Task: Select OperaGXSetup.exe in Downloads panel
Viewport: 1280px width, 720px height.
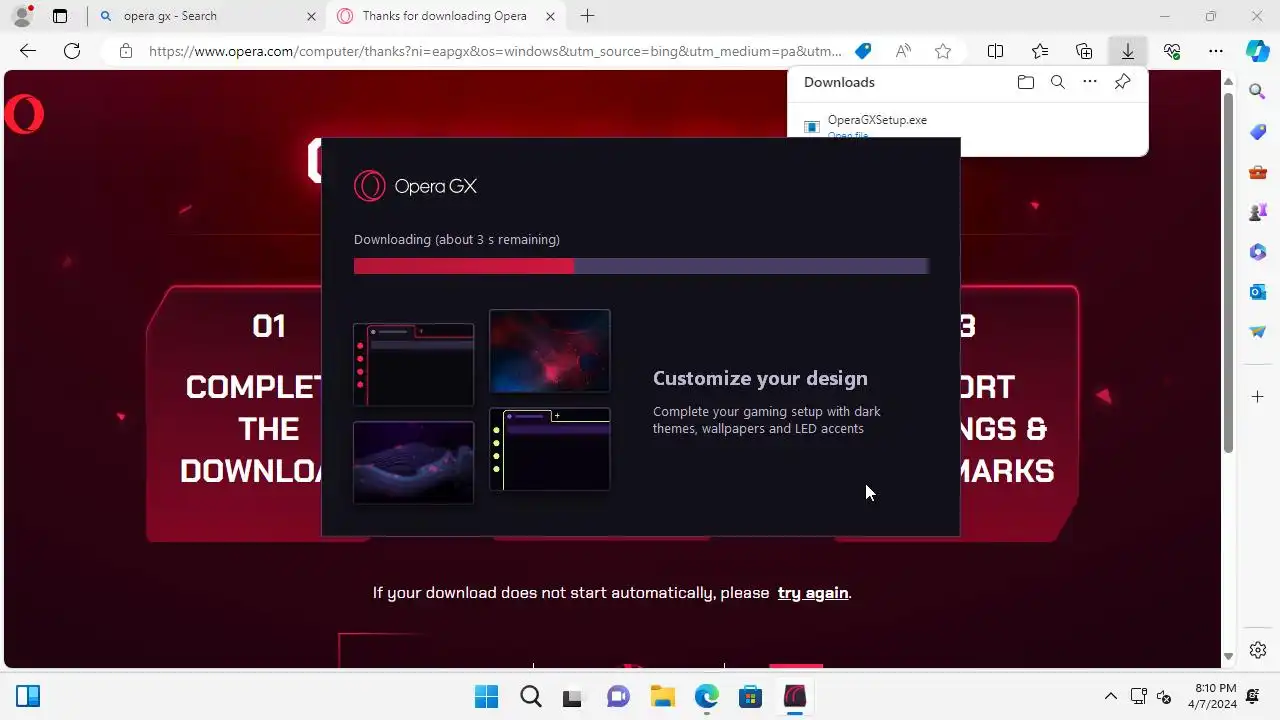Action: [x=877, y=120]
